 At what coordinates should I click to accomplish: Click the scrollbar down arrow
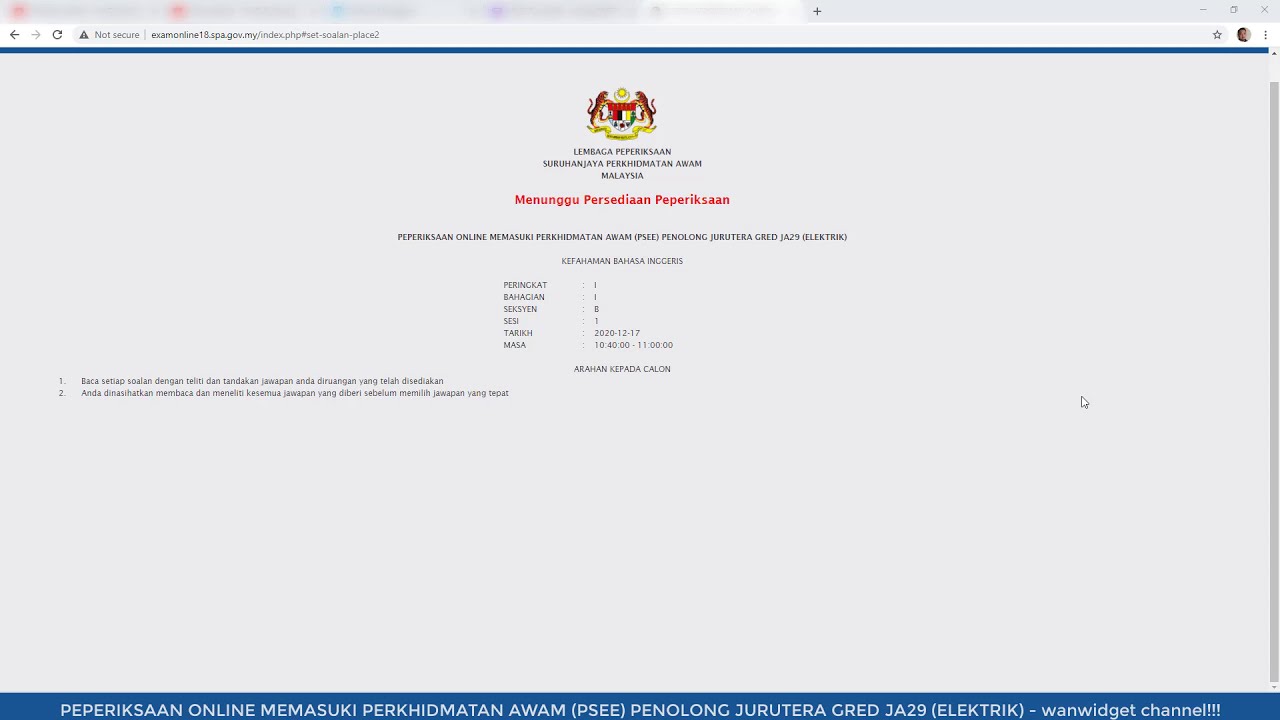coord(1274,686)
